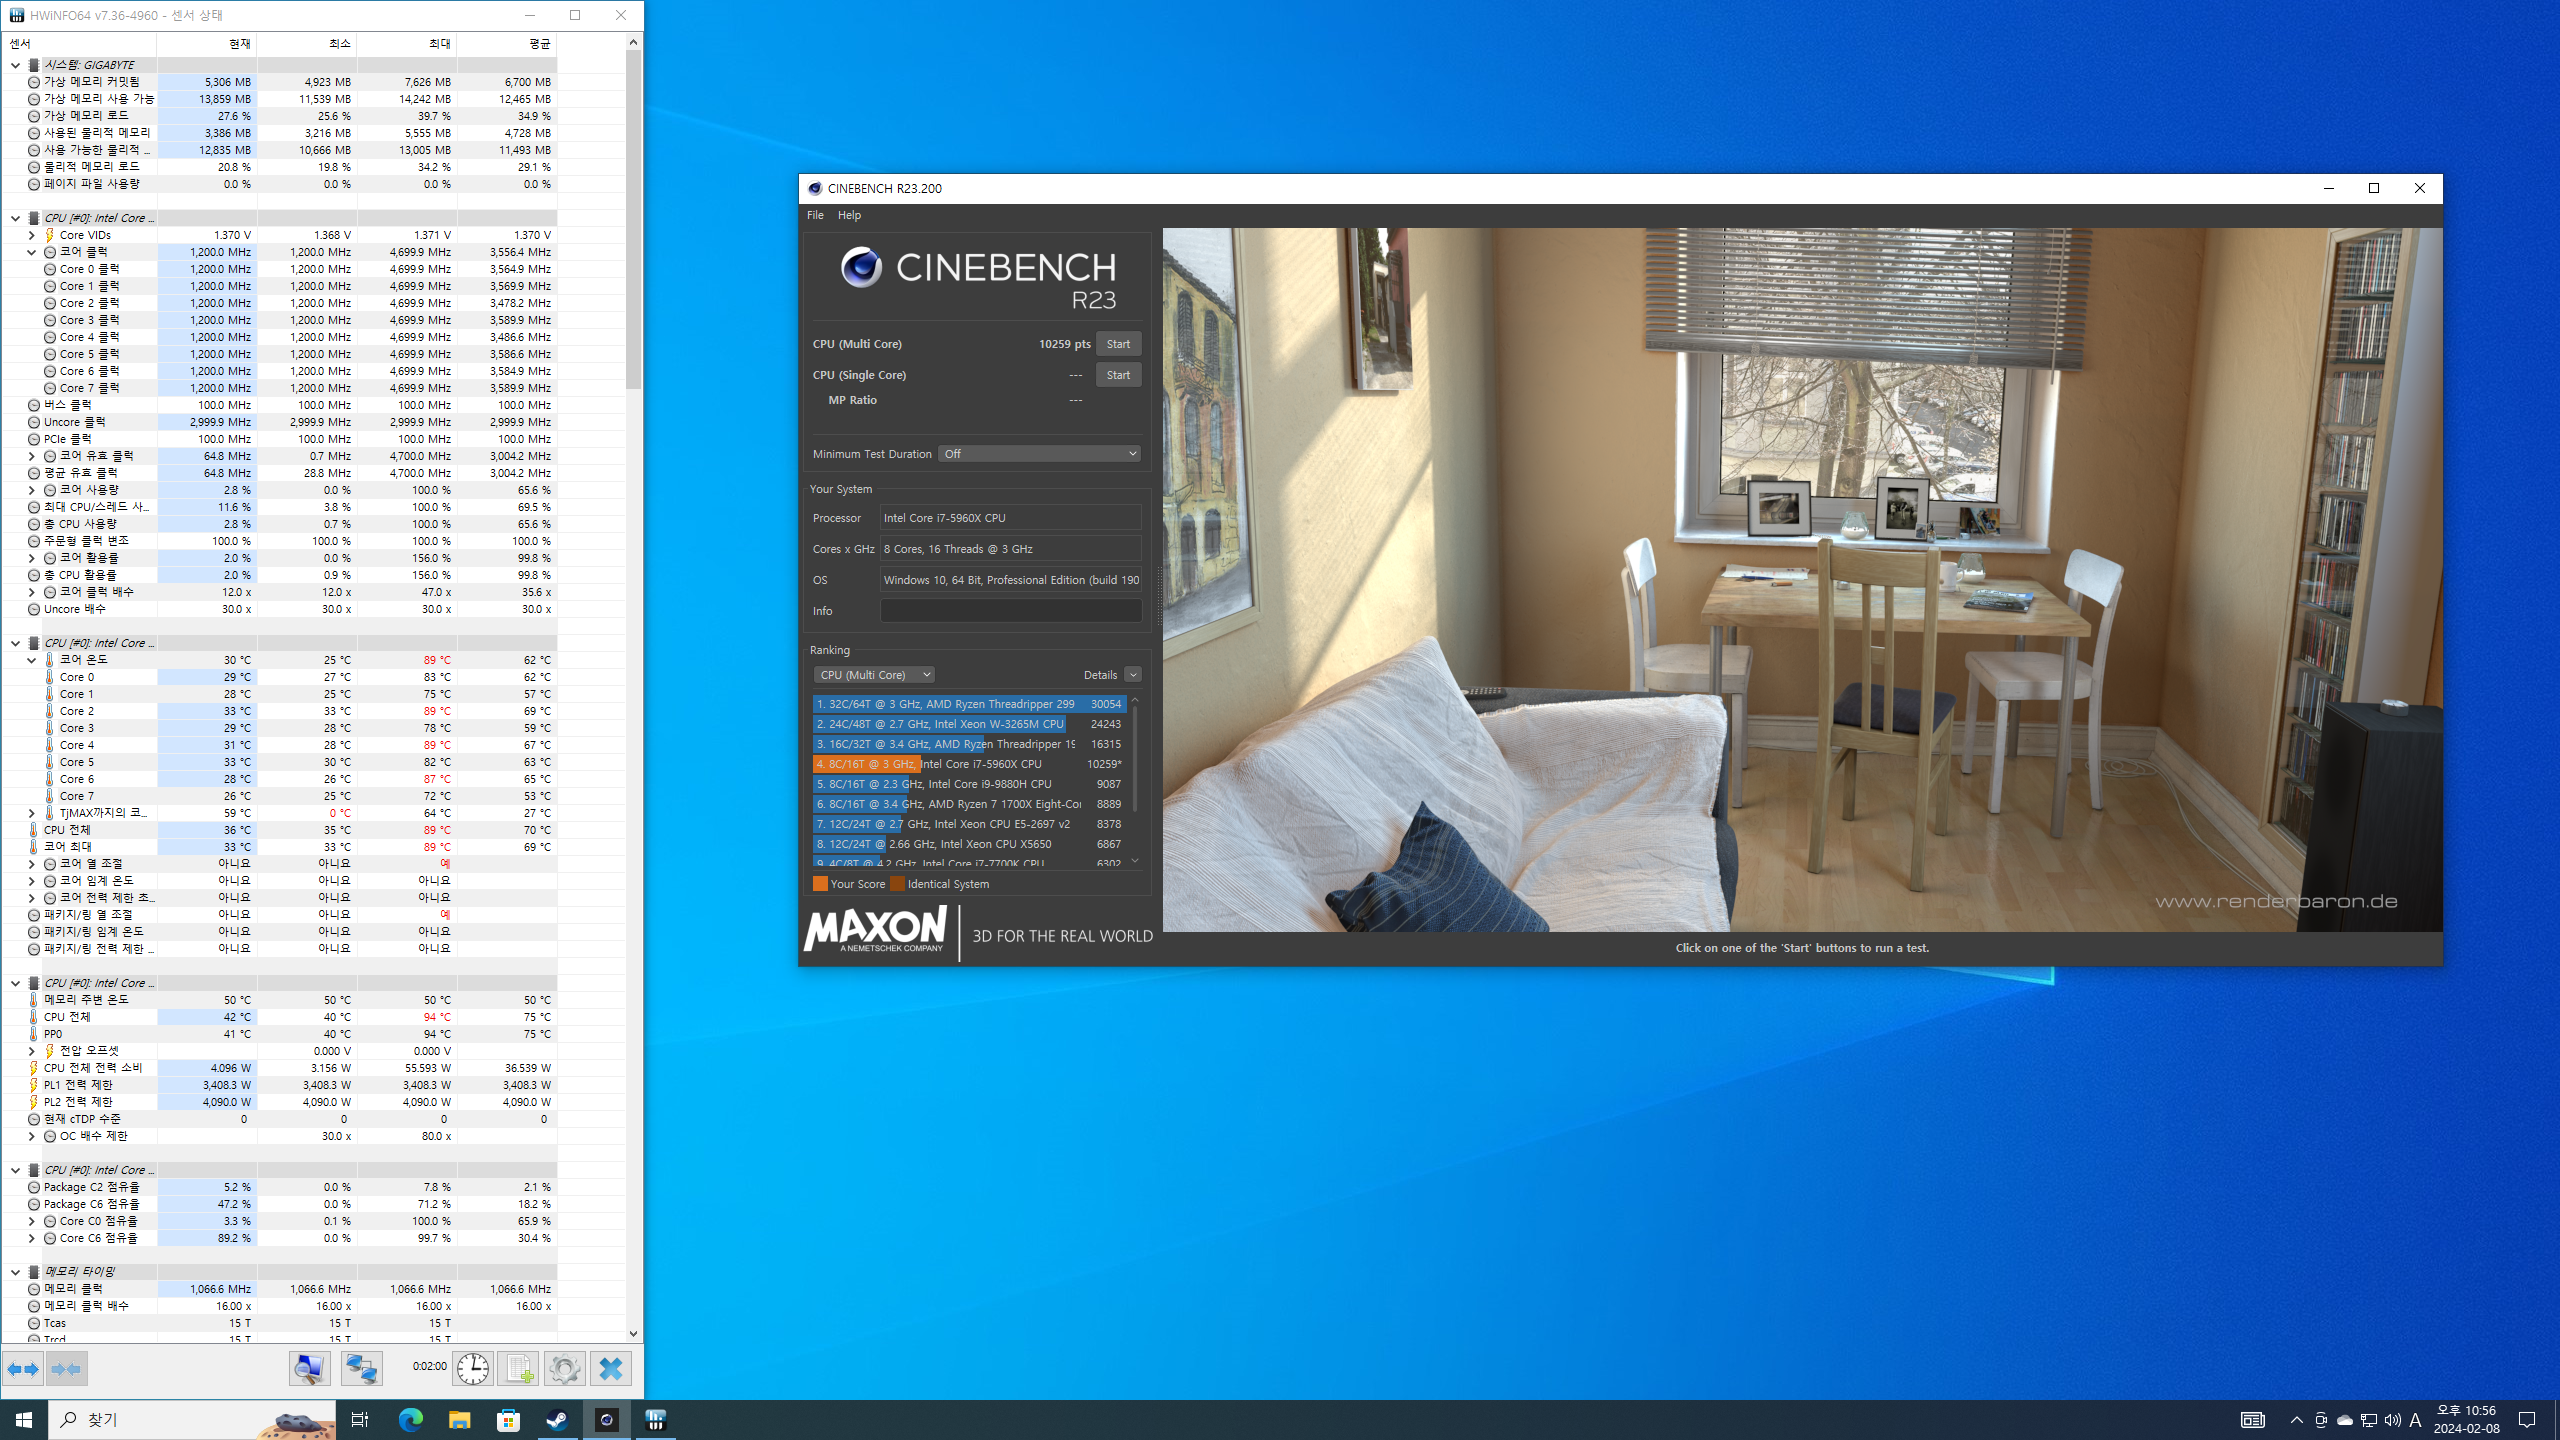Click the network remote monitoring computers icon
Viewport: 2560px width, 1440px height.
click(361, 1369)
